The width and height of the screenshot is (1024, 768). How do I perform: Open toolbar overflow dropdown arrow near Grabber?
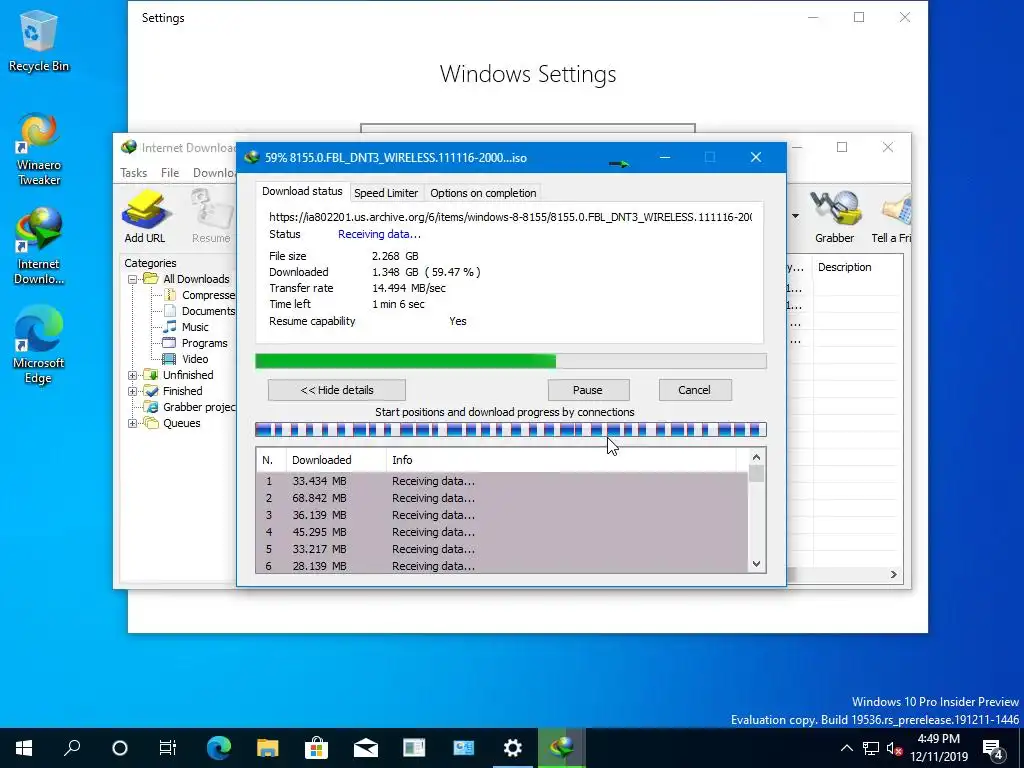point(795,216)
